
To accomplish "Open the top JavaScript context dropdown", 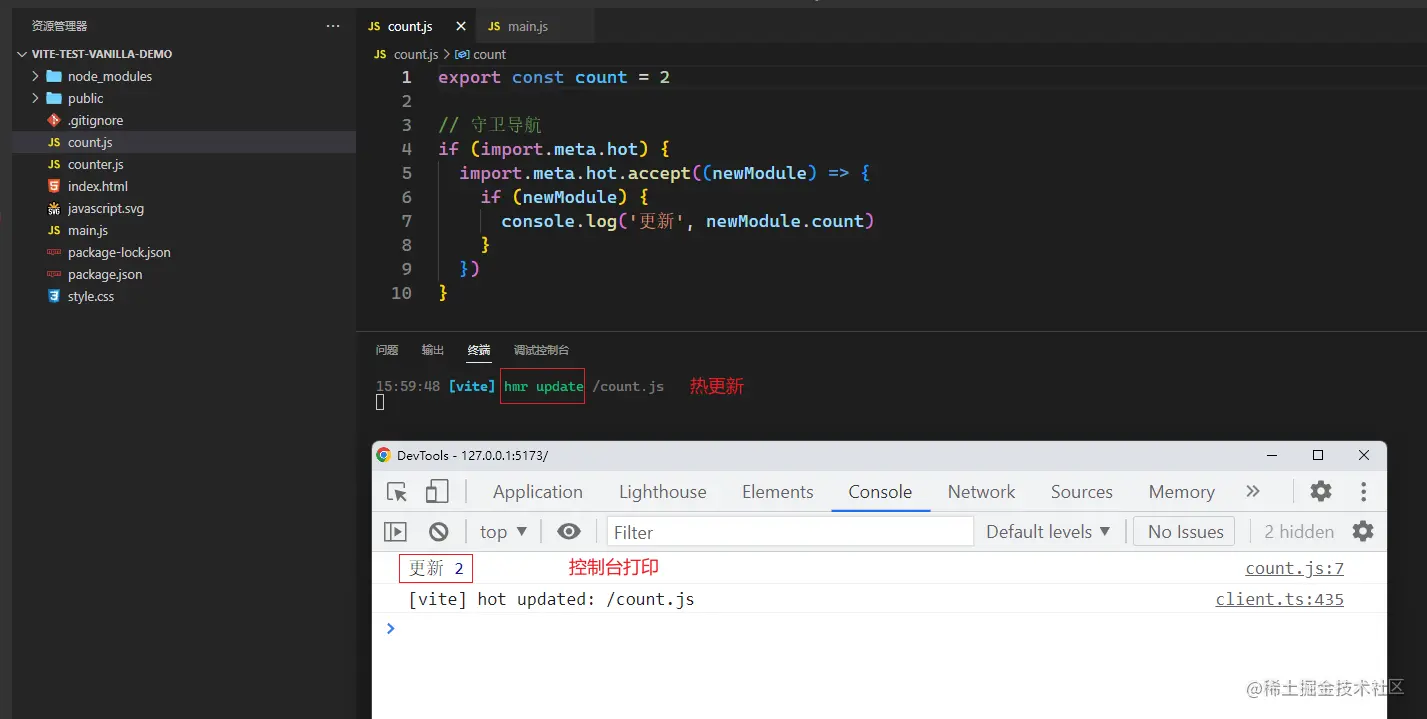I will coord(503,532).
